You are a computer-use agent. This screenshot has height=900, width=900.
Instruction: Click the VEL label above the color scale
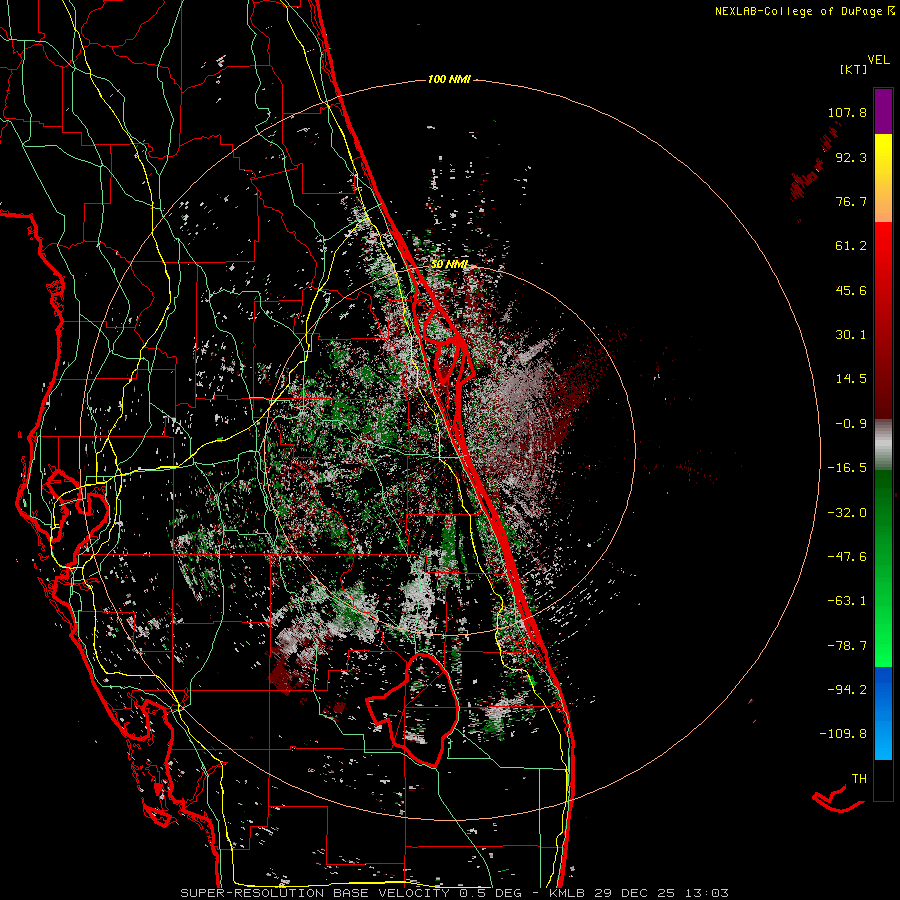tap(878, 59)
